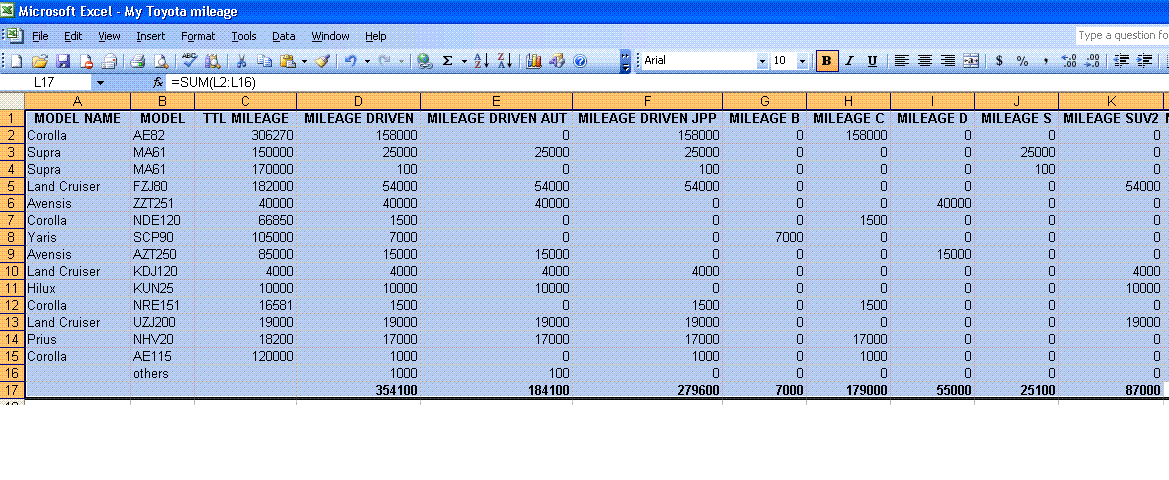1169x480 pixels.
Task: Toggle Bold formatting off
Action: [x=826, y=61]
